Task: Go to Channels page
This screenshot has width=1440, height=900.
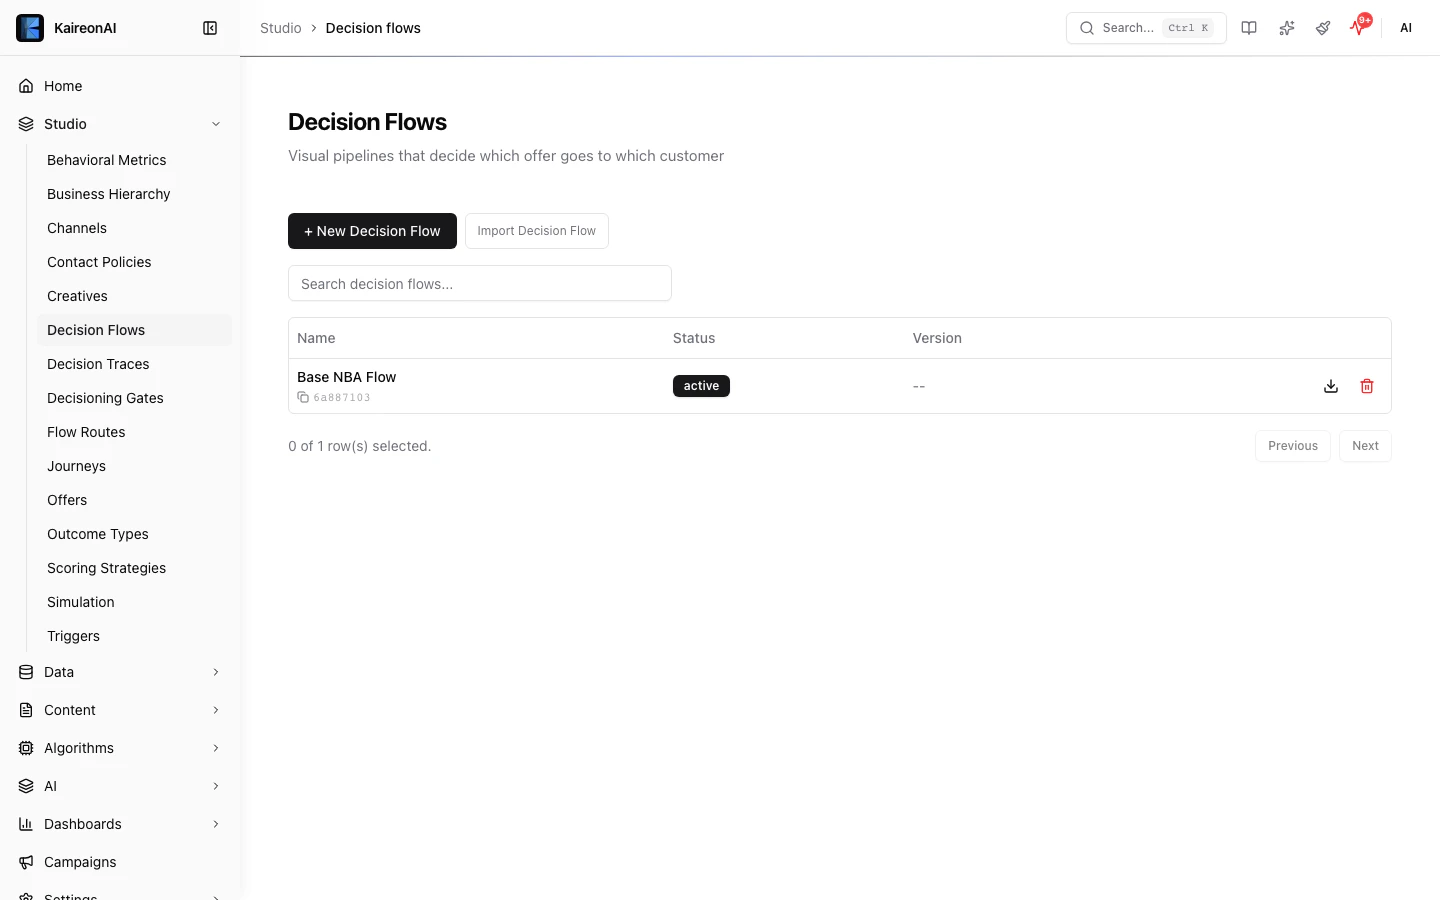Action: click(x=134, y=228)
